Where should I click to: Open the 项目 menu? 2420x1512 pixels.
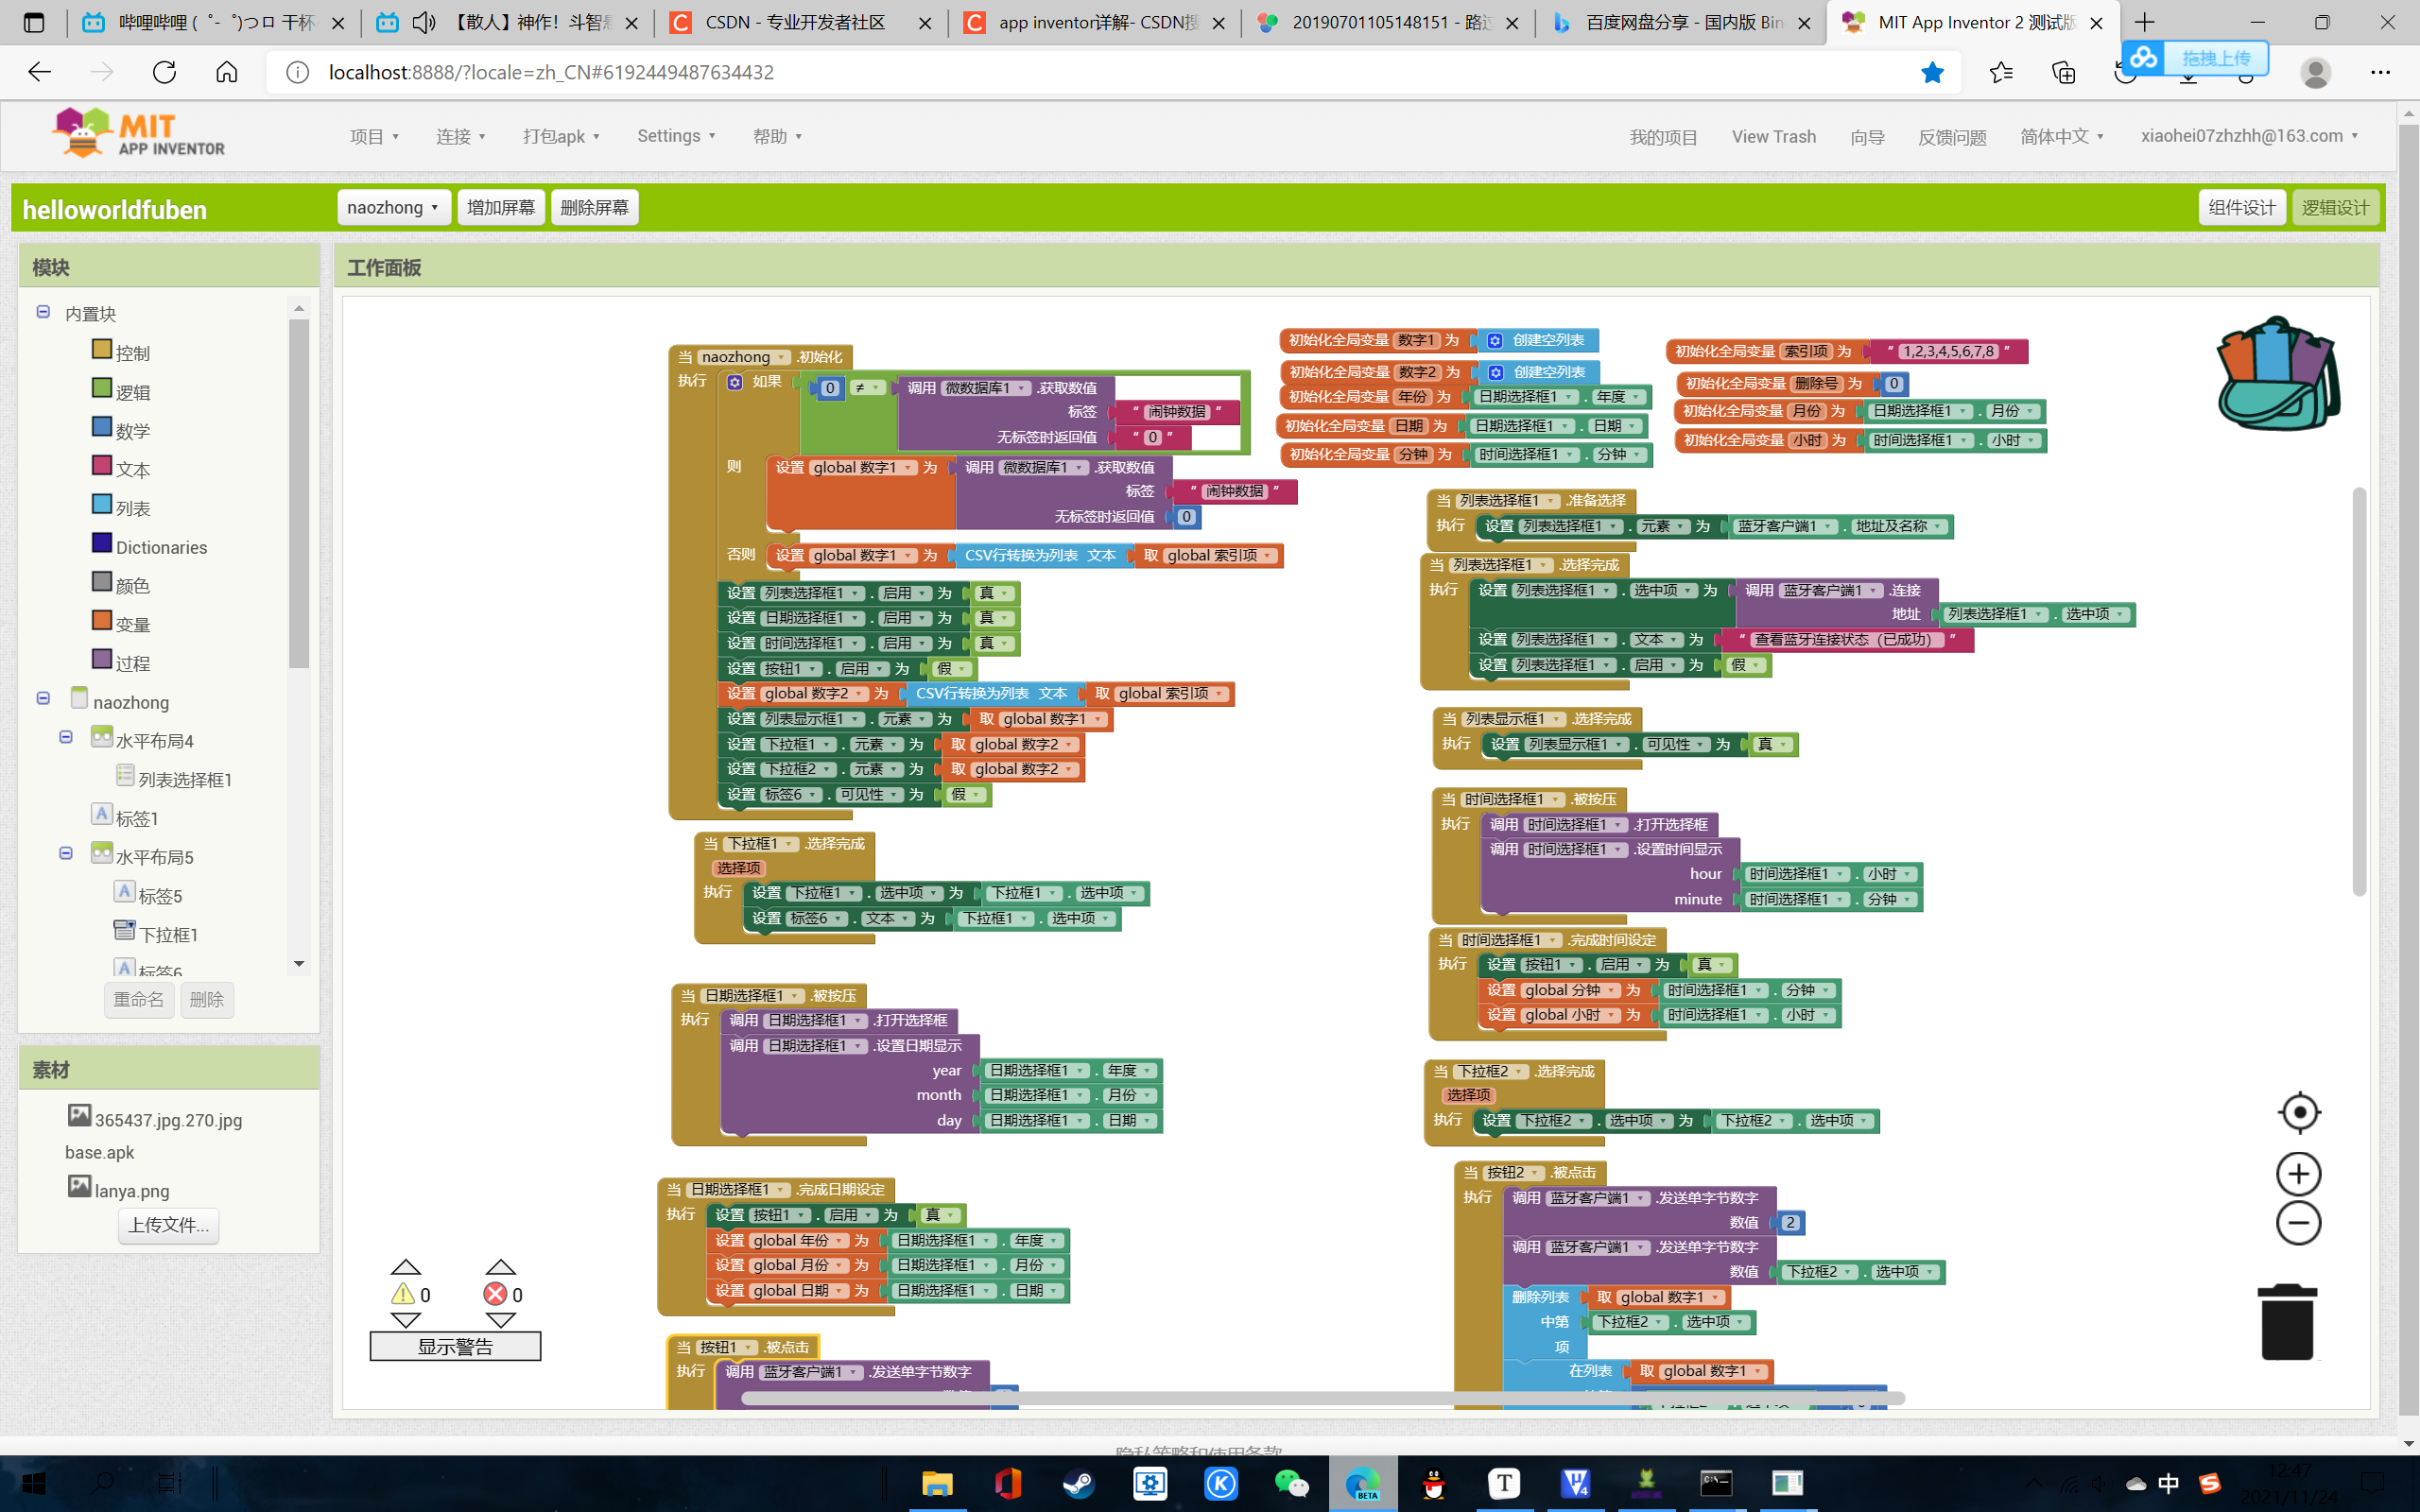(374, 136)
